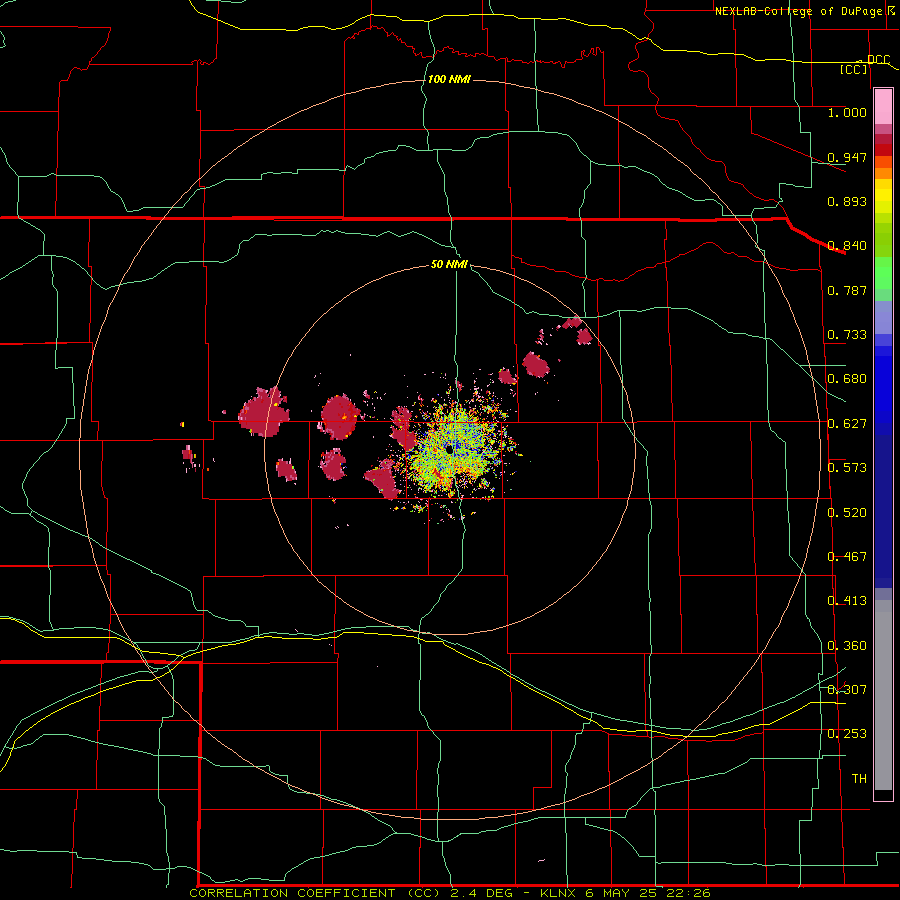Viewport: 900px width, 900px height.
Task: Click the 100 NMI range ring label
Action: point(449,79)
